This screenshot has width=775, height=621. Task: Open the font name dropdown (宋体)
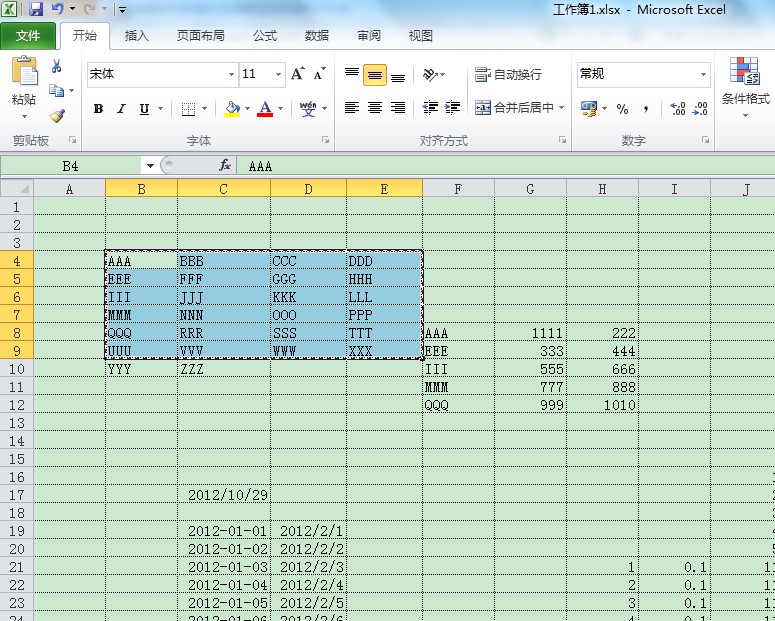pyautogui.click(x=231, y=74)
